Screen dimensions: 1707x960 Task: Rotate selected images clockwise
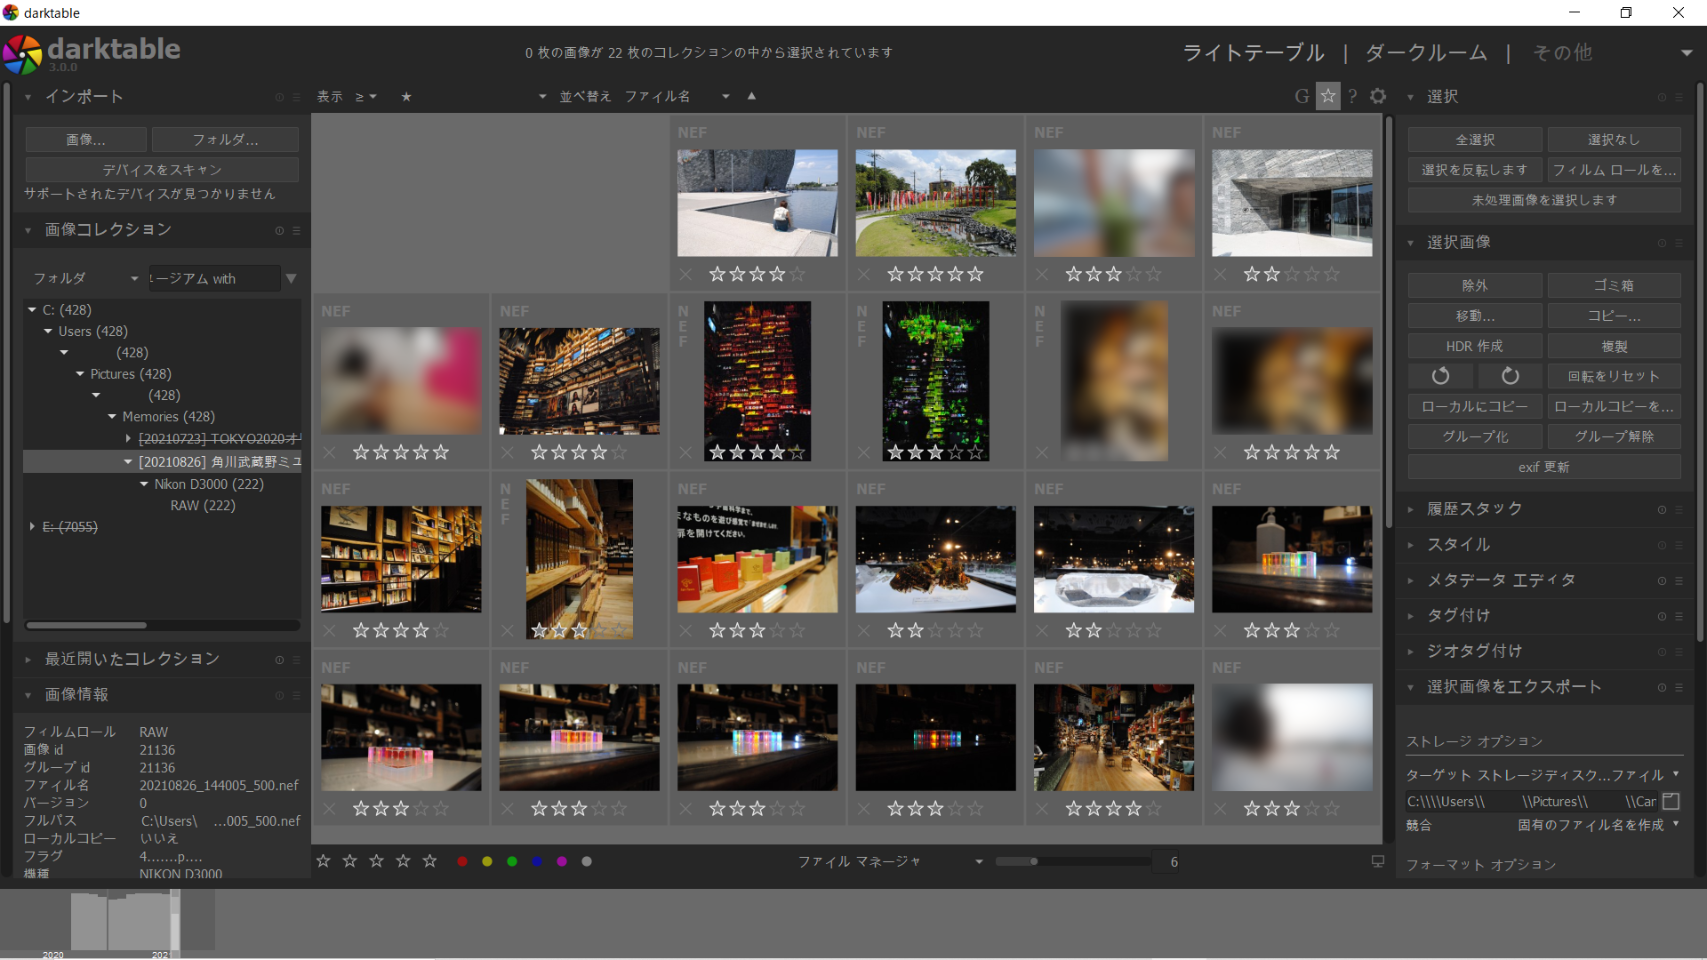1510,376
